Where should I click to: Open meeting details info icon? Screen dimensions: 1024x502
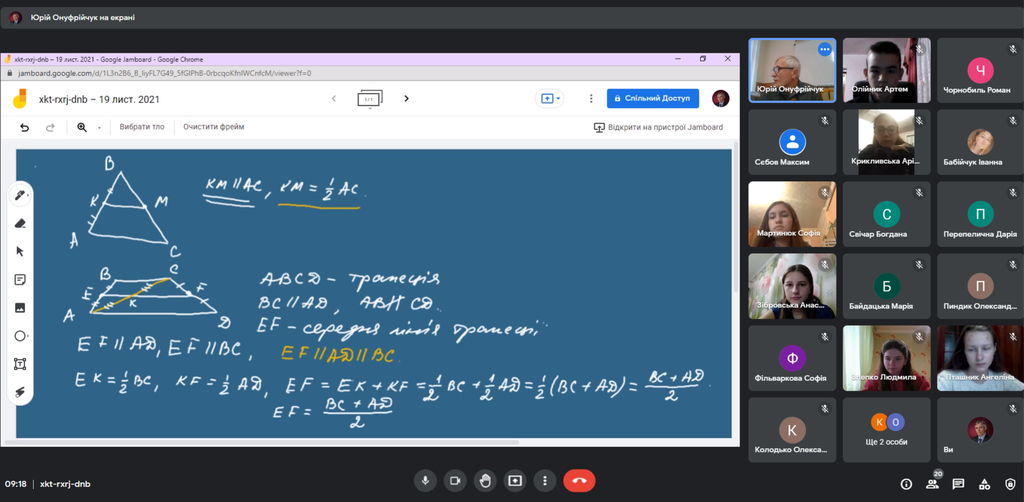pyautogui.click(x=906, y=484)
